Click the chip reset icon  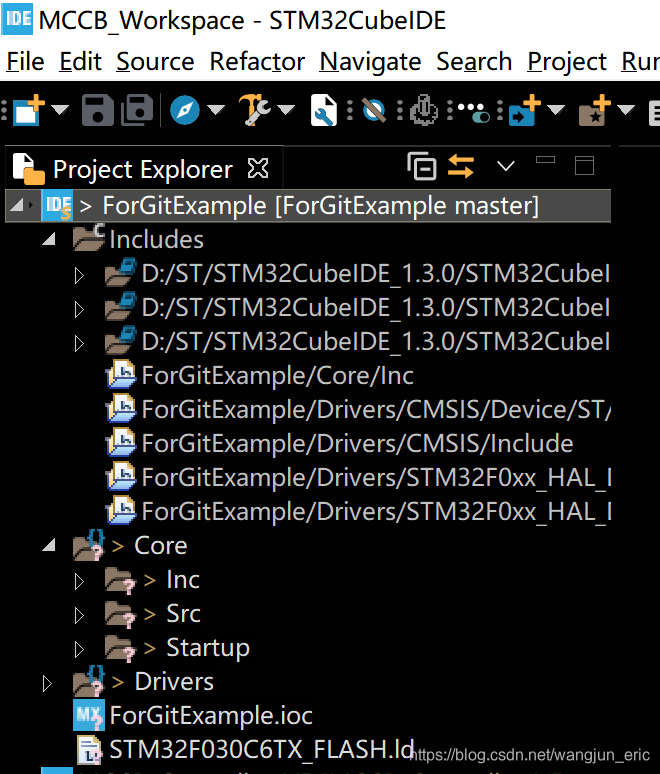(424, 110)
